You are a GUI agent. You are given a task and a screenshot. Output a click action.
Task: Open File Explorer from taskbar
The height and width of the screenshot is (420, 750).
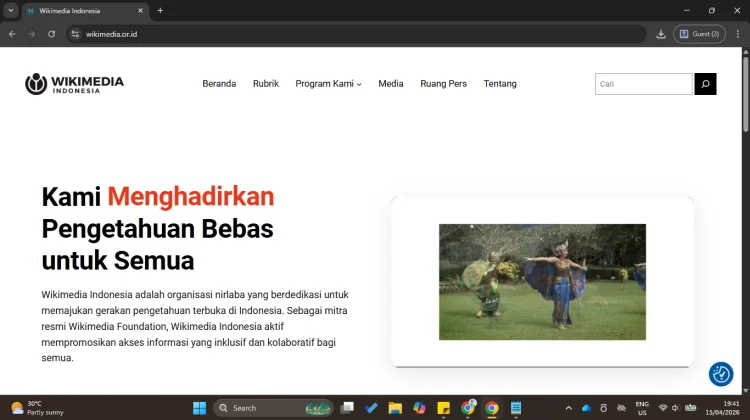pos(395,408)
